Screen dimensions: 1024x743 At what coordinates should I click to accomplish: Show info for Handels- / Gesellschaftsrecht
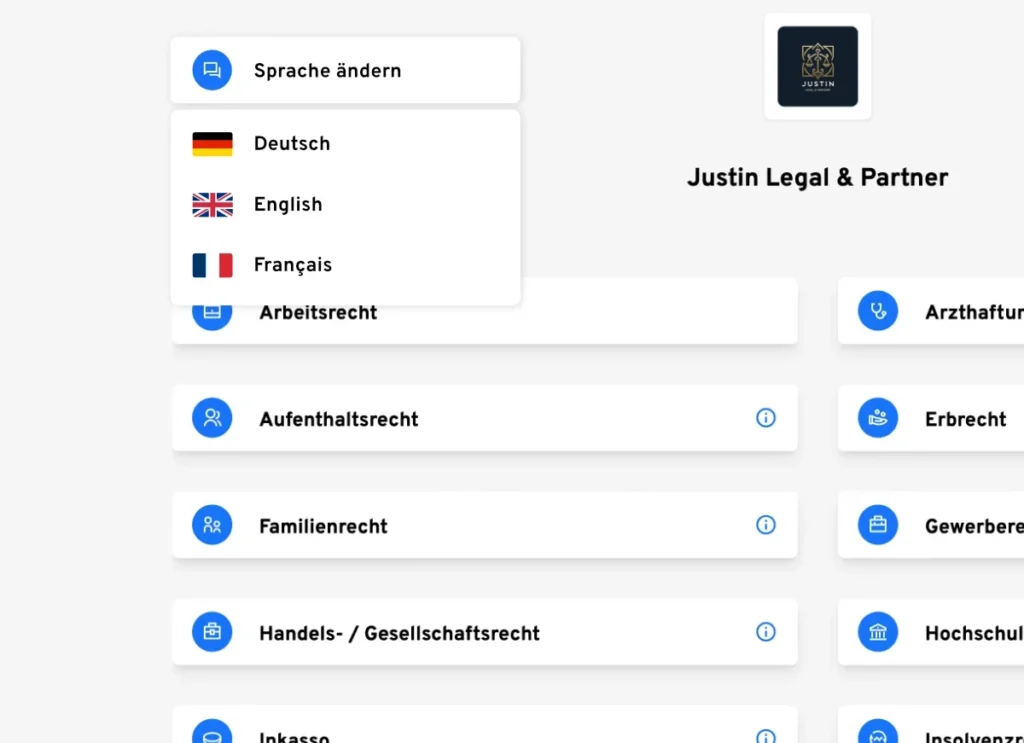pyautogui.click(x=766, y=632)
